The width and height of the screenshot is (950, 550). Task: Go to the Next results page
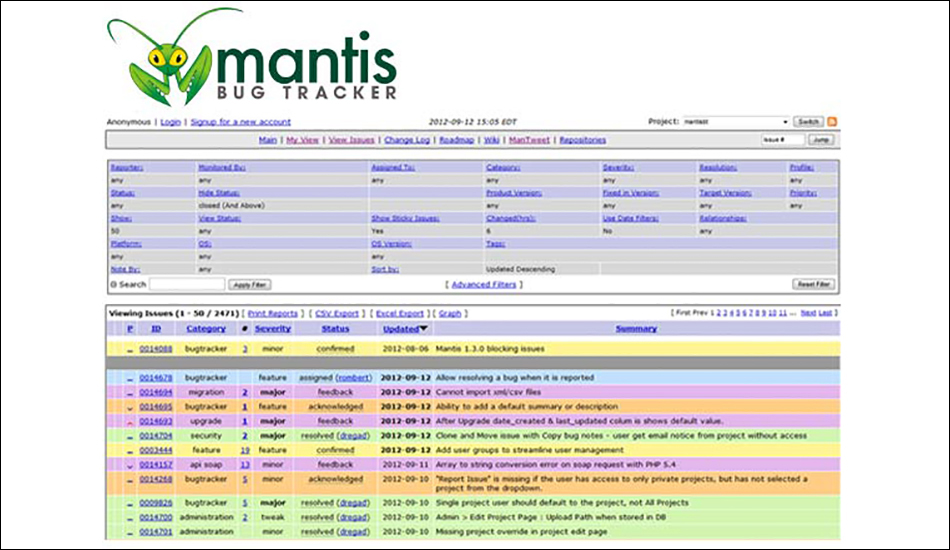tap(808, 313)
